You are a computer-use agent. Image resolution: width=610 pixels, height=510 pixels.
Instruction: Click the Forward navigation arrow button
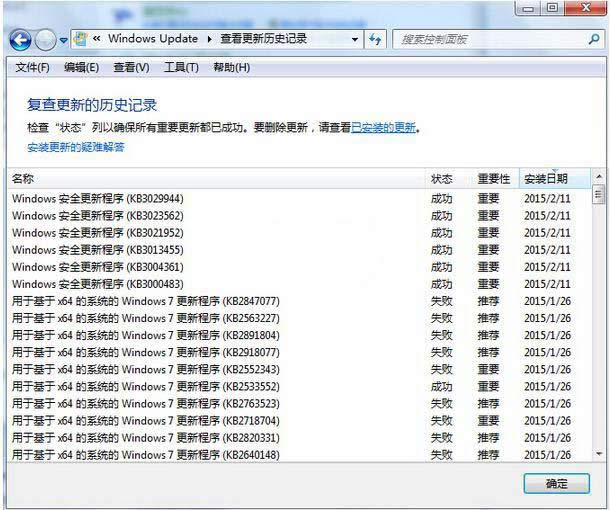[x=46, y=40]
